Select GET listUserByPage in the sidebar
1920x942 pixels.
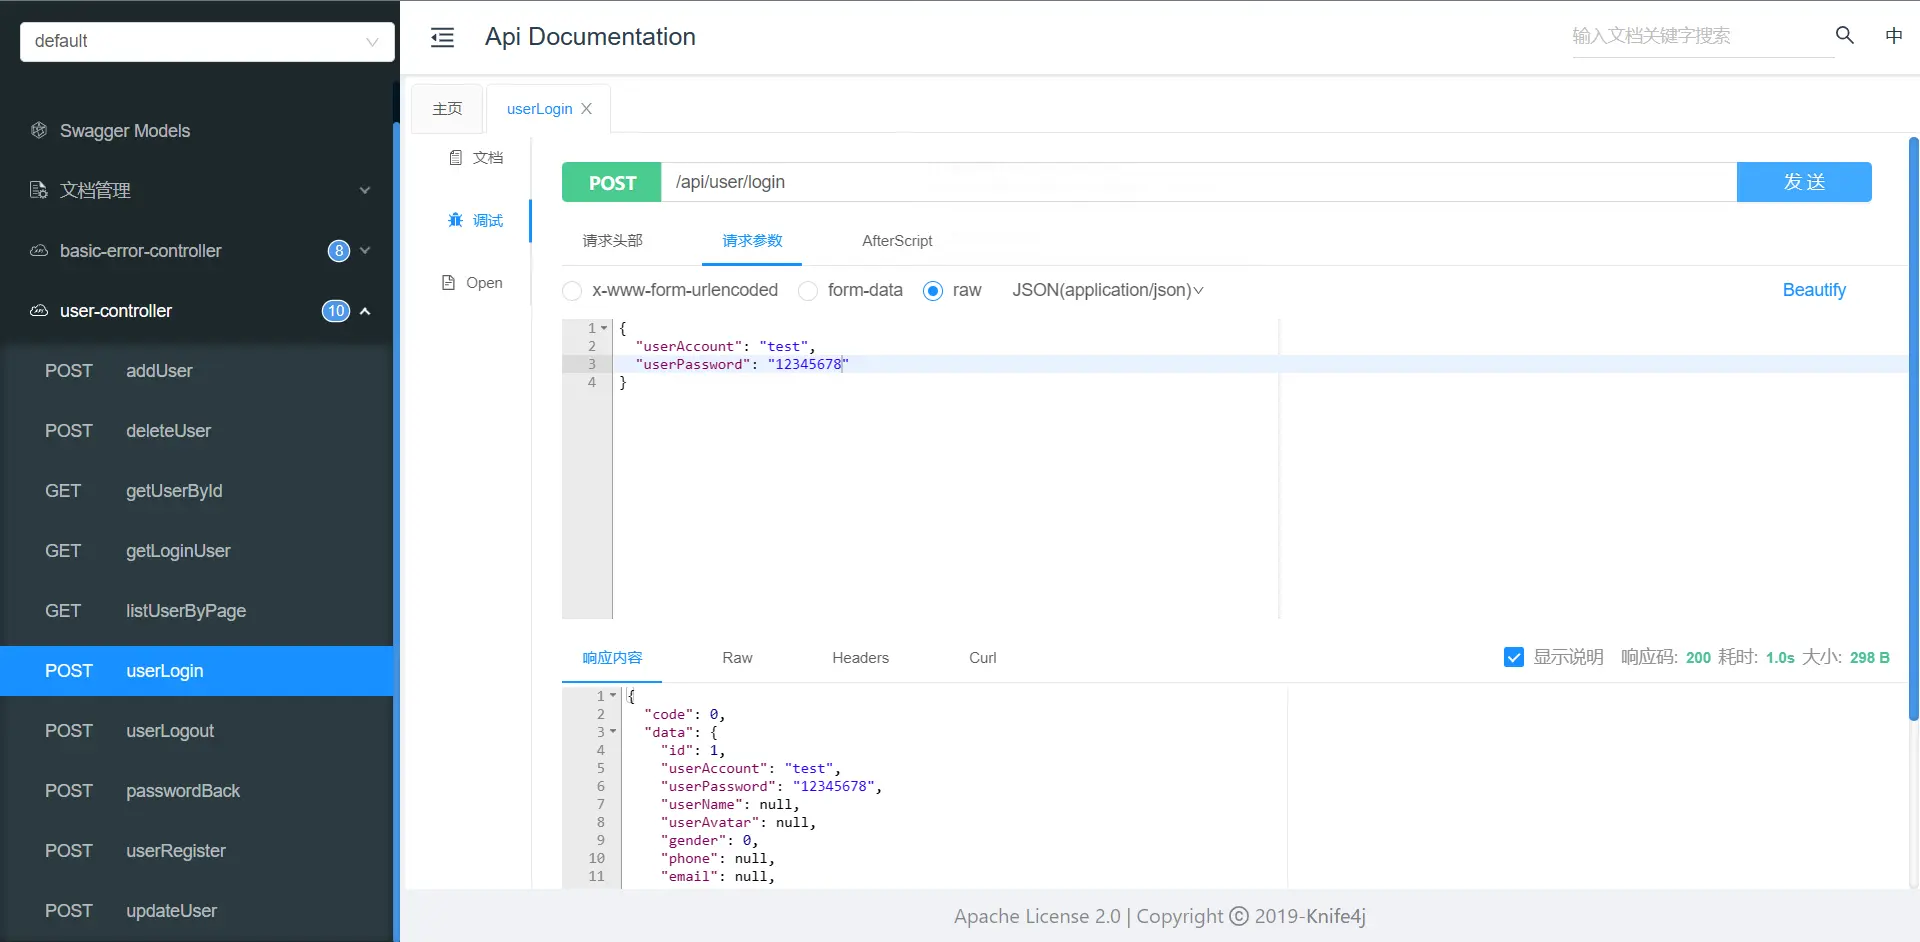coord(197,611)
